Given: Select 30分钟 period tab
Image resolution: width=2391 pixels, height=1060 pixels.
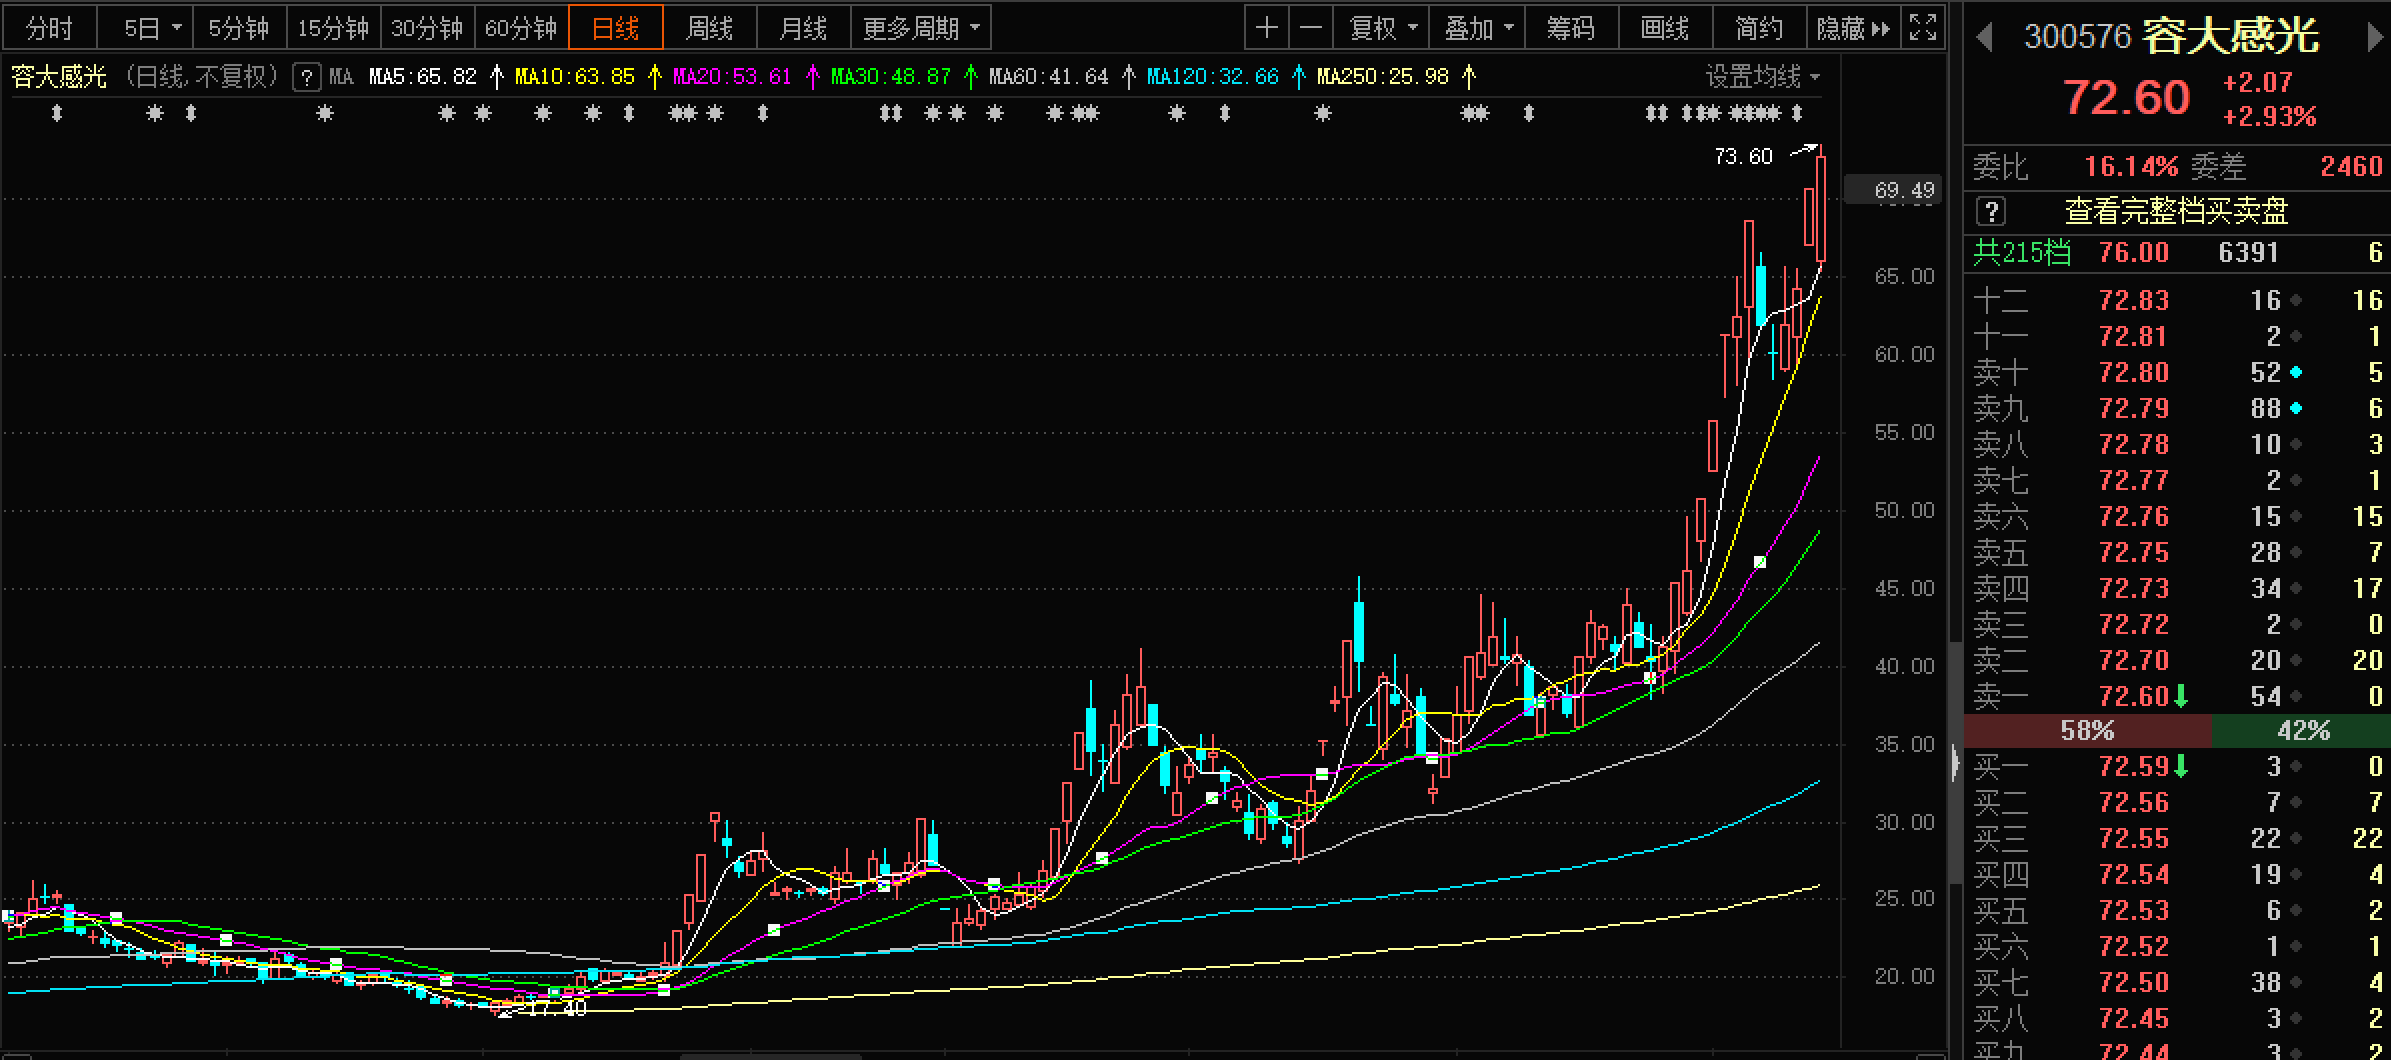Looking at the screenshot, I should pyautogui.click(x=427, y=28).
